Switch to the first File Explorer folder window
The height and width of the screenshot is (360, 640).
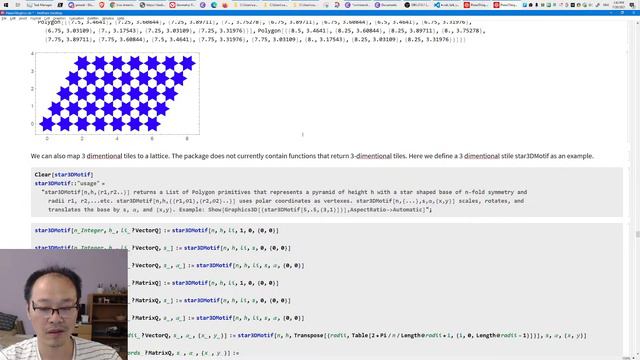coord(247,5)
